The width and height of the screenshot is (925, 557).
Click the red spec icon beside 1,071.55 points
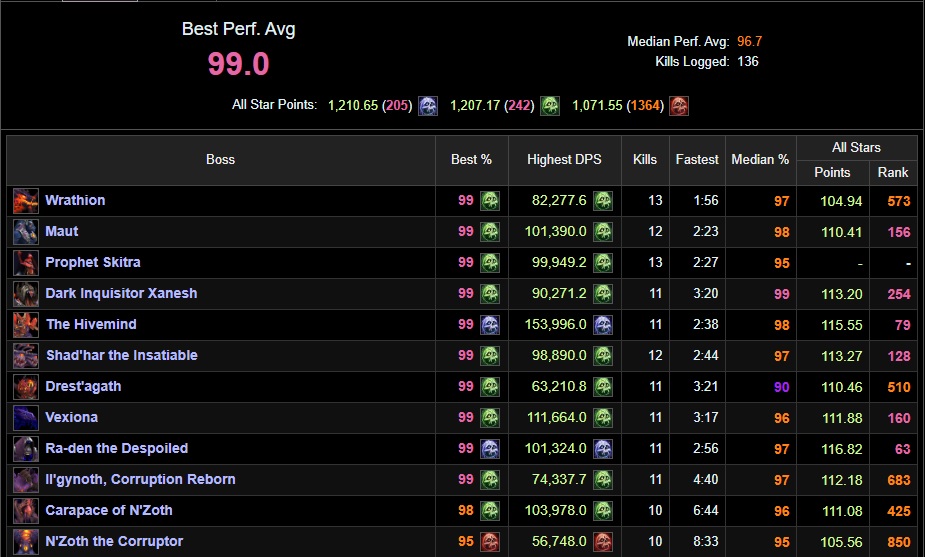679,106
